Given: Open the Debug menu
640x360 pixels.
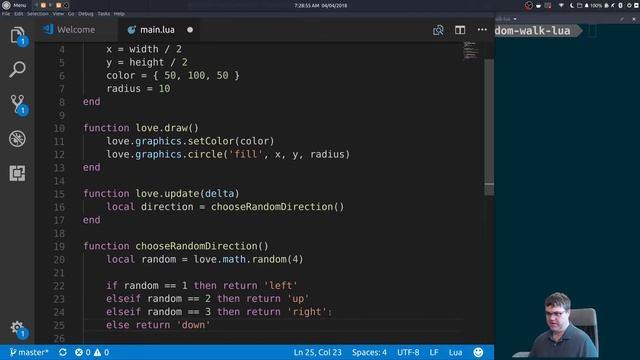Looking at the screenshot, I should (x=86, y=14).
